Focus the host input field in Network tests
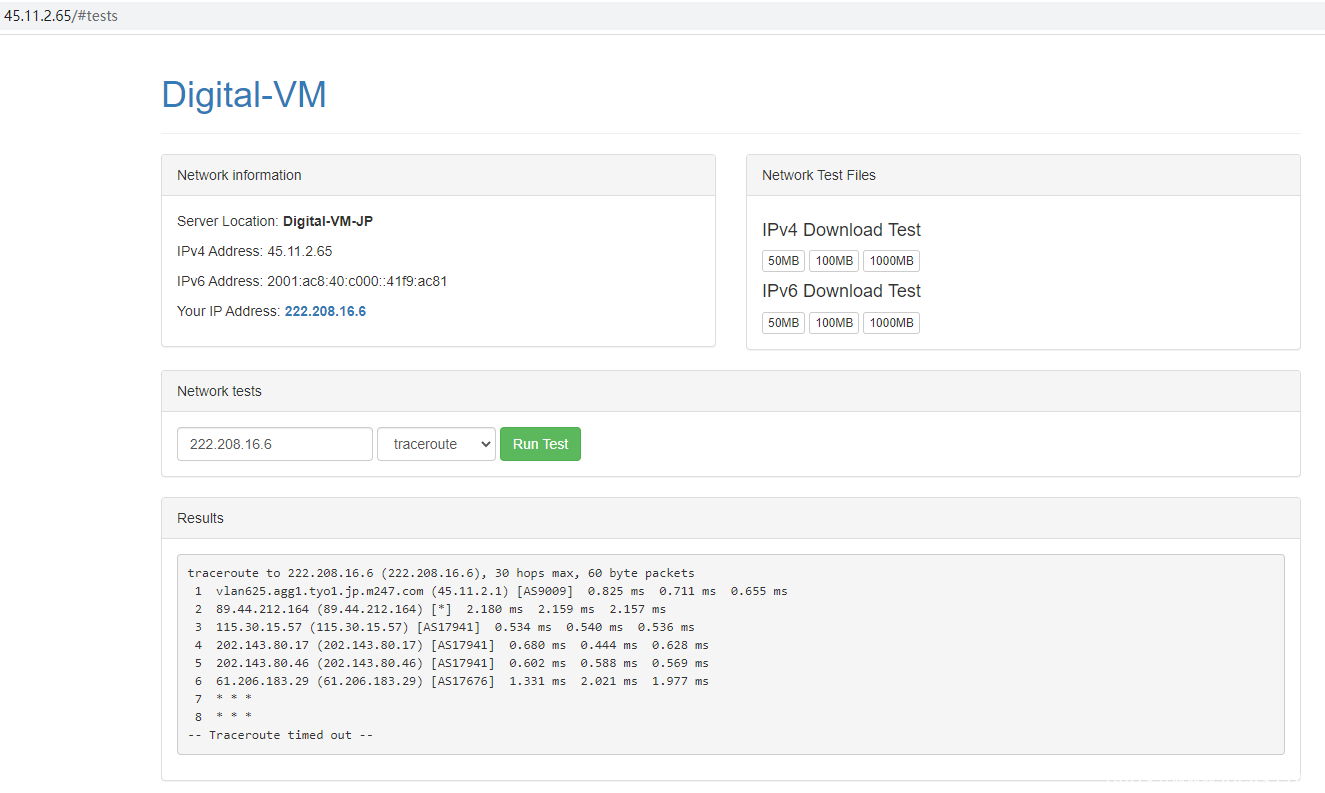 pyautogui.click(x=275, y=444)
